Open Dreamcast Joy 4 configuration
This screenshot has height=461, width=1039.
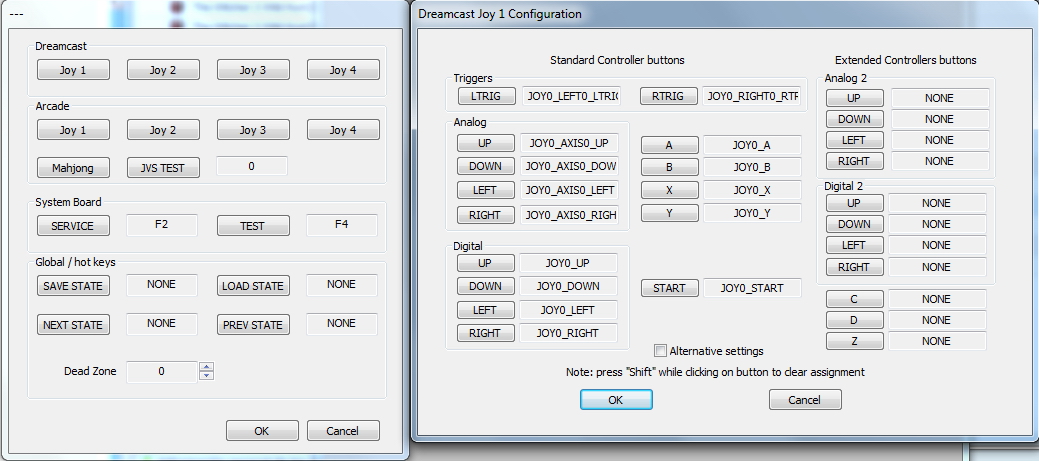(x=343, y=70)
